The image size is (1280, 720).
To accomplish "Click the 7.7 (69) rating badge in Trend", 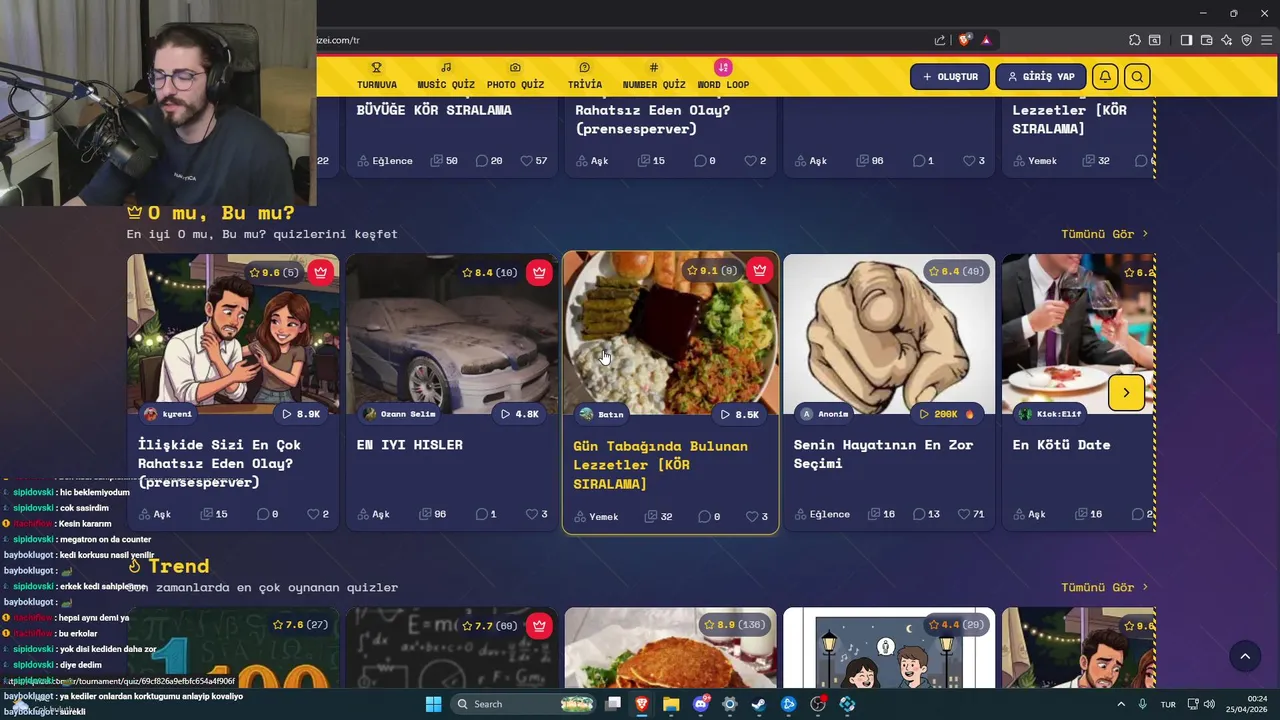I will pyautogui.click(x=490, y=626).
